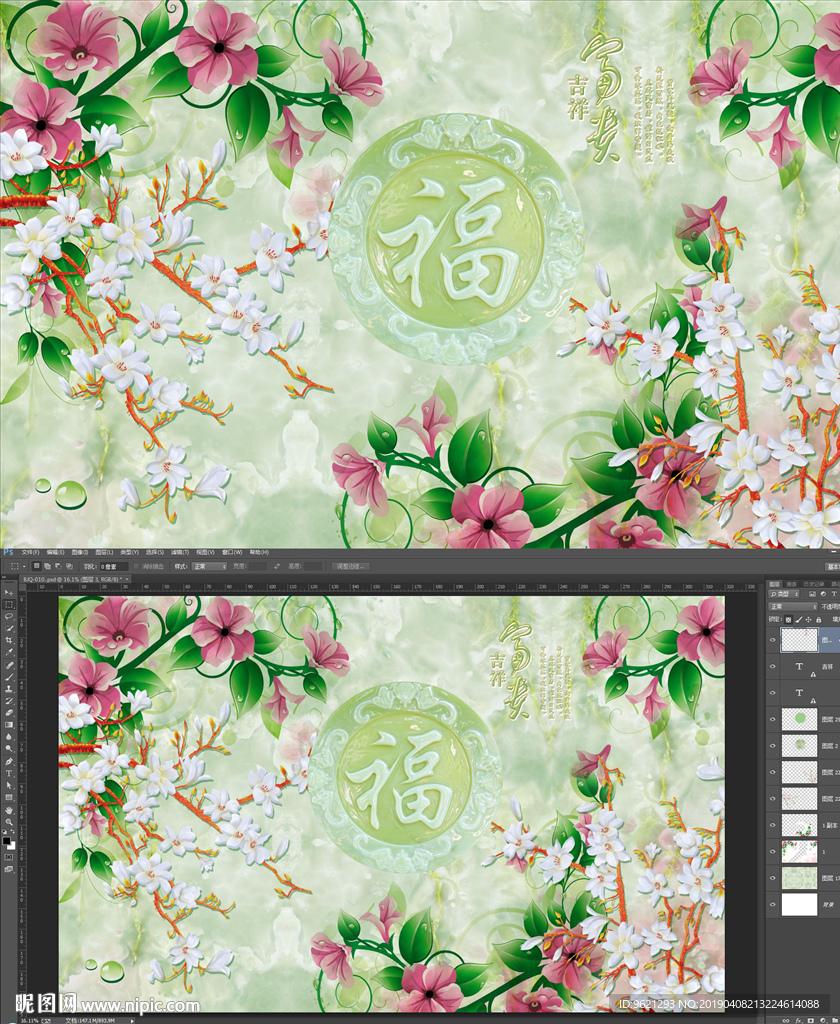Open the 图层(L) menu

(105, 552)
